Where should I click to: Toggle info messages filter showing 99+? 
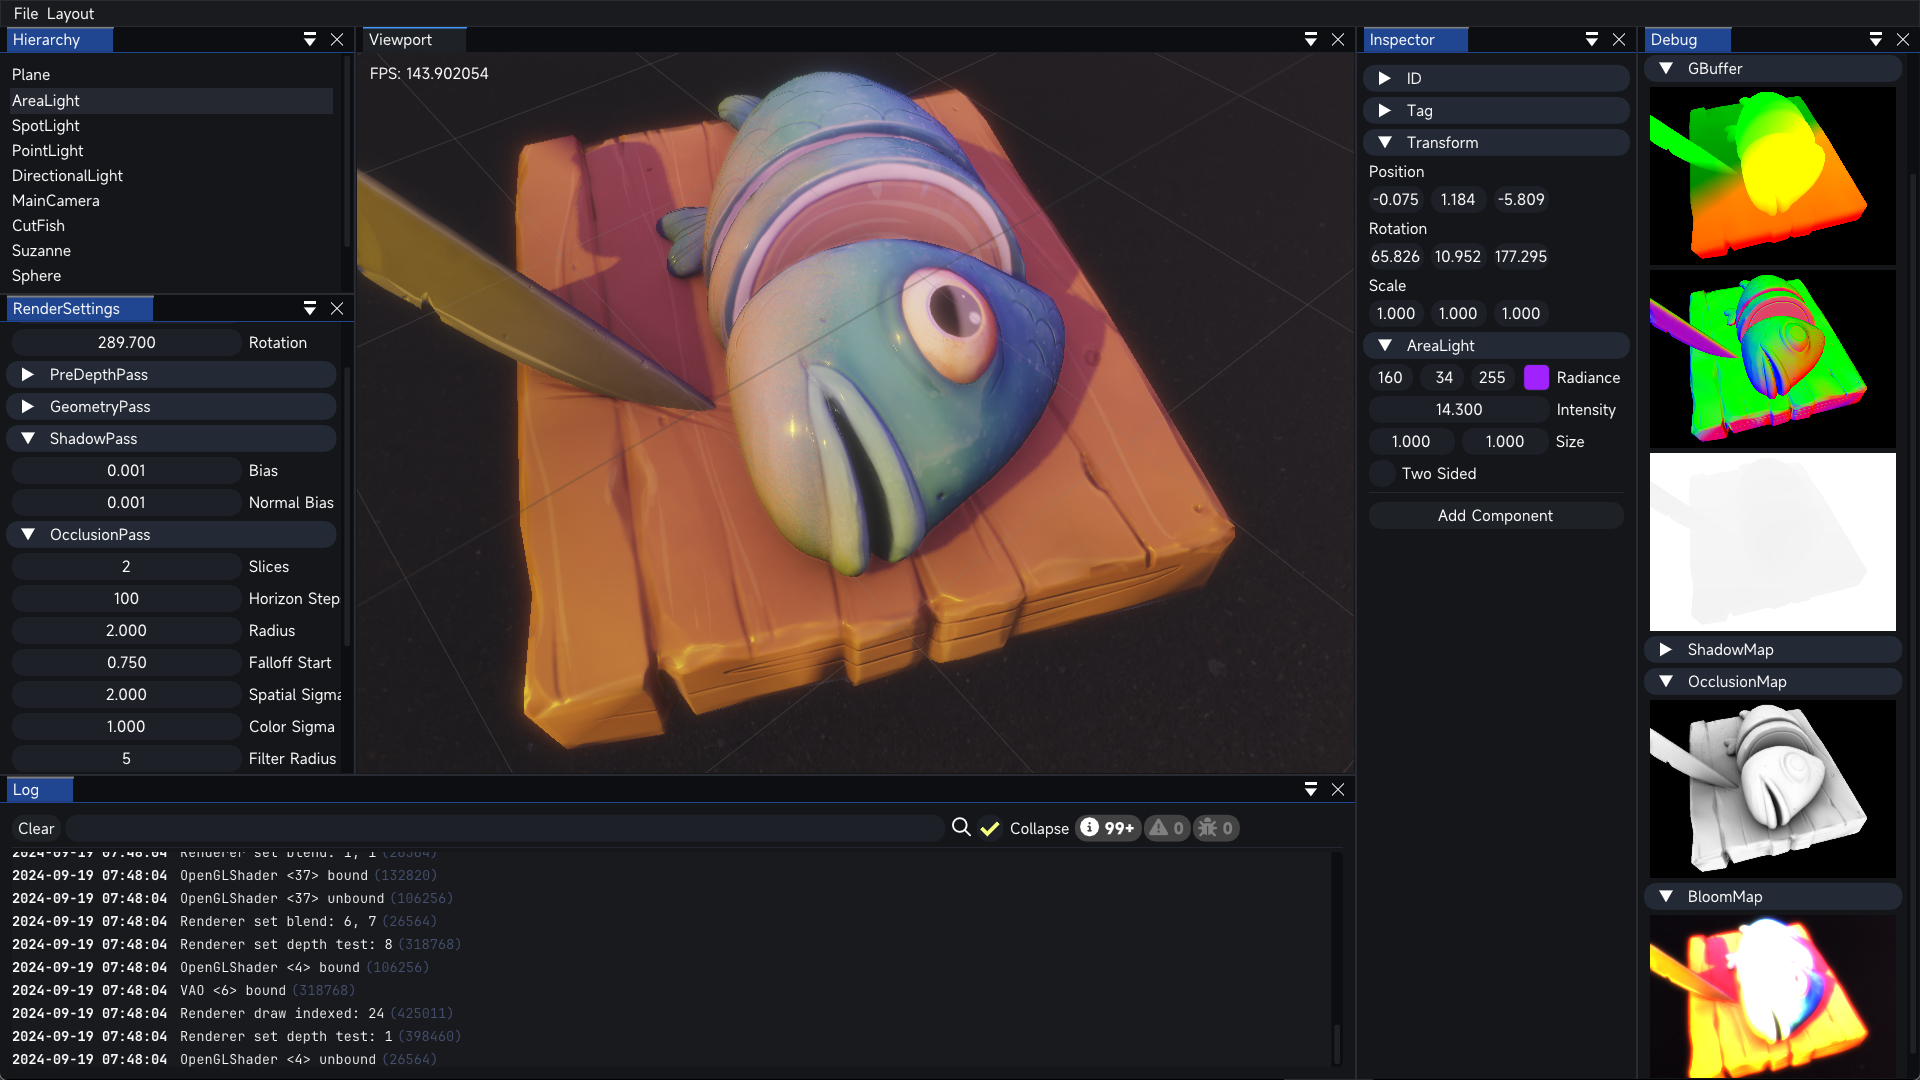click(1108, 828)
